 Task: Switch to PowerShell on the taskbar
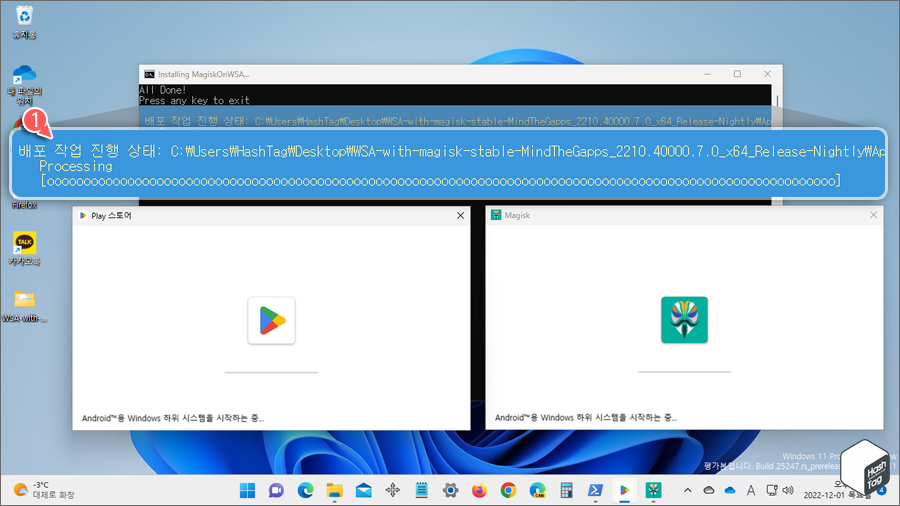595,491
